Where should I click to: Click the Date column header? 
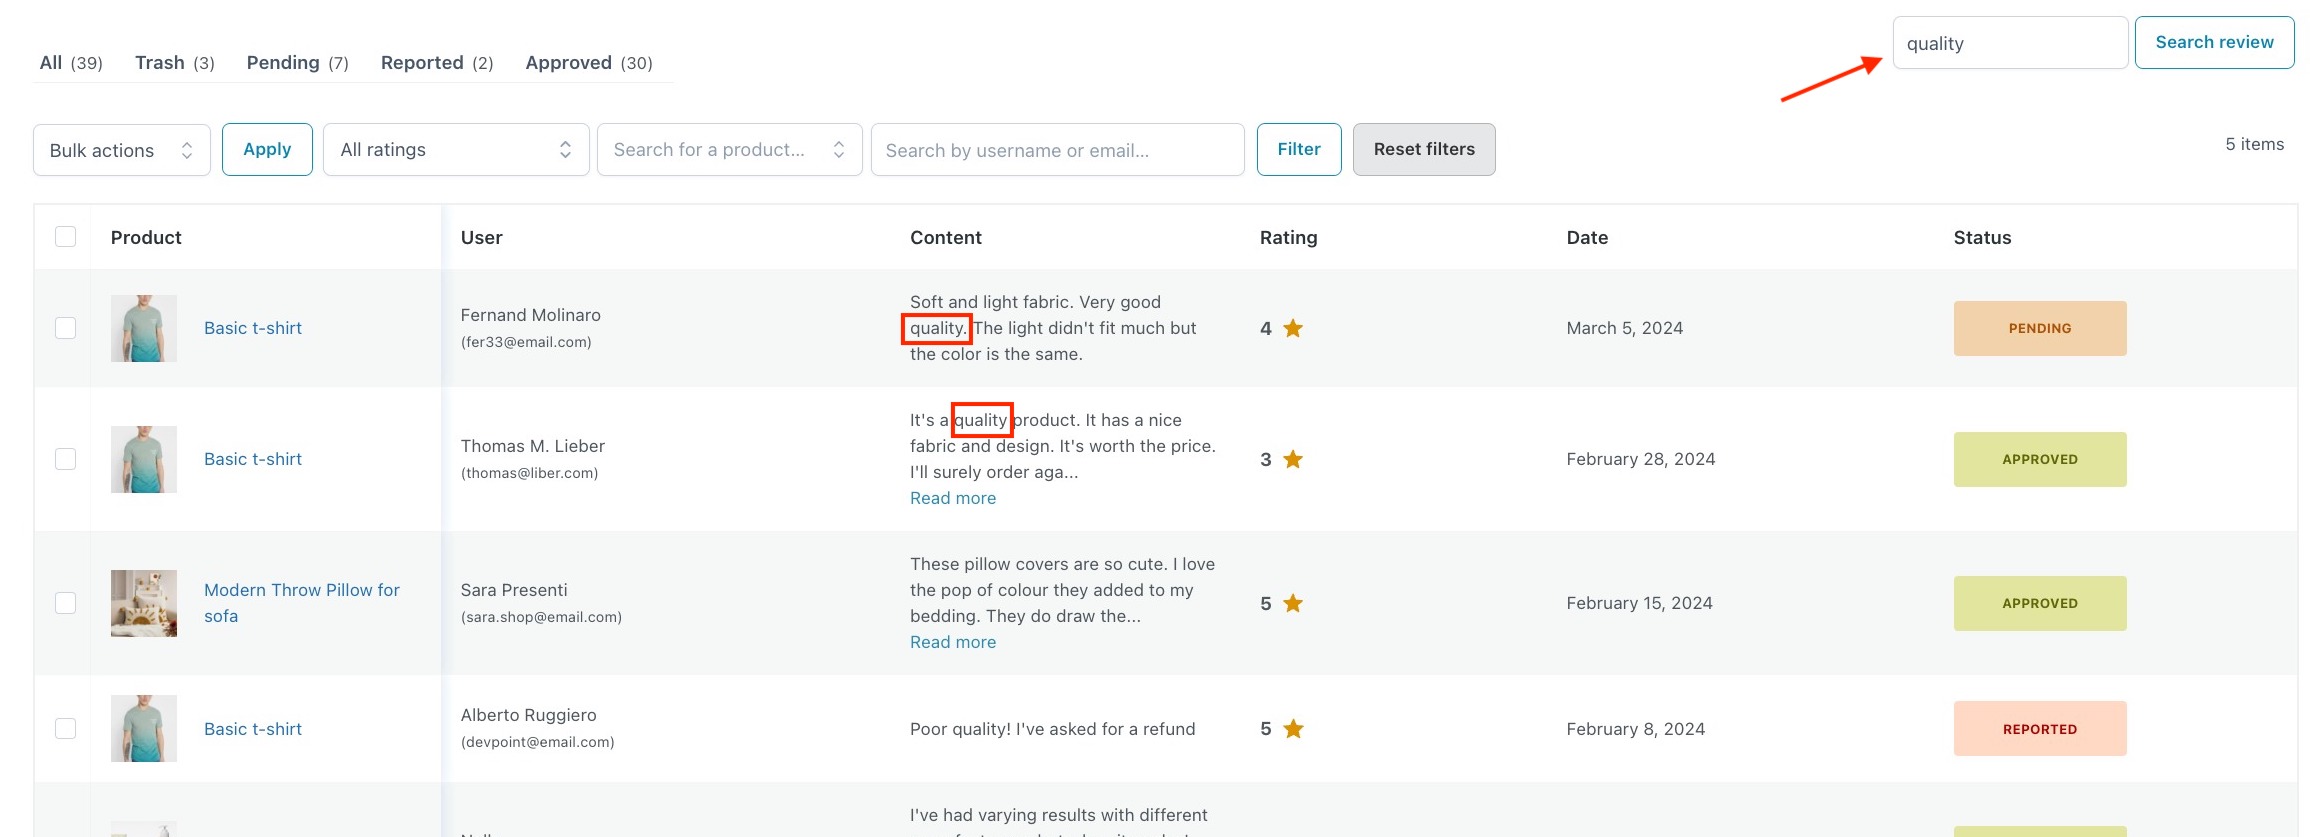click(1587, 237)
